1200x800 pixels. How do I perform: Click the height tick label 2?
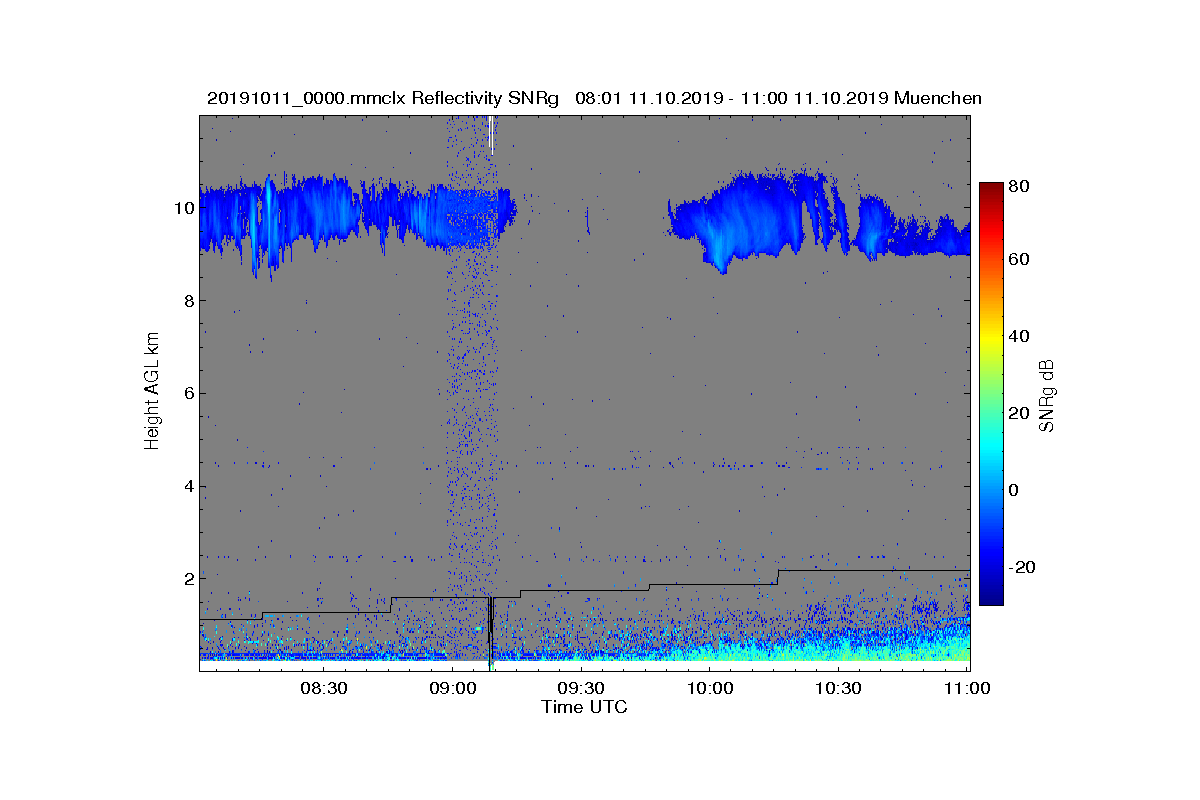click(187, 579)
